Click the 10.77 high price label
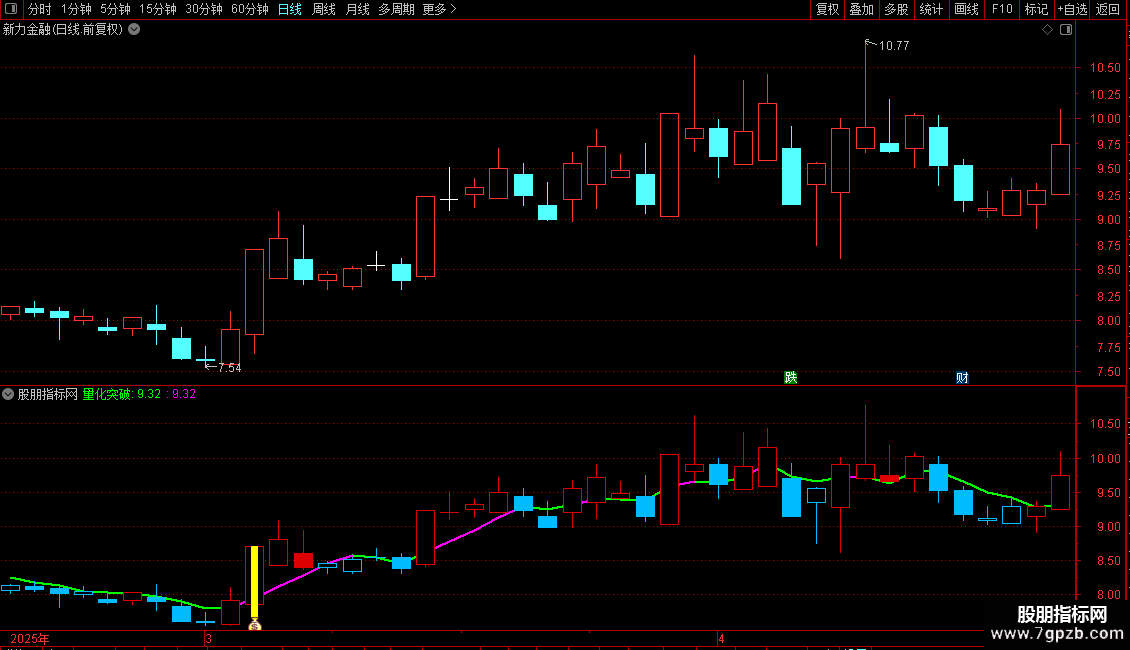This screenshot has height=650, width=1130. point(894,46)
